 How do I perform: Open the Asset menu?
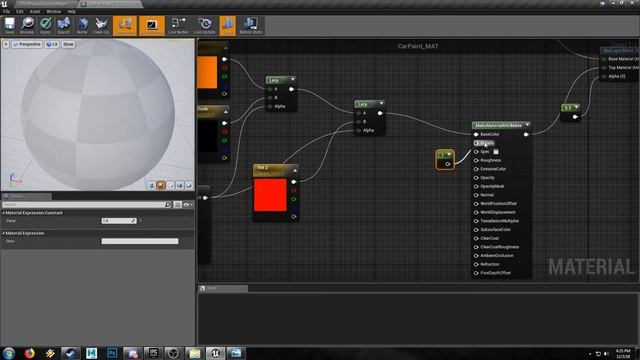pyautogui.click(x=35, y=11)
